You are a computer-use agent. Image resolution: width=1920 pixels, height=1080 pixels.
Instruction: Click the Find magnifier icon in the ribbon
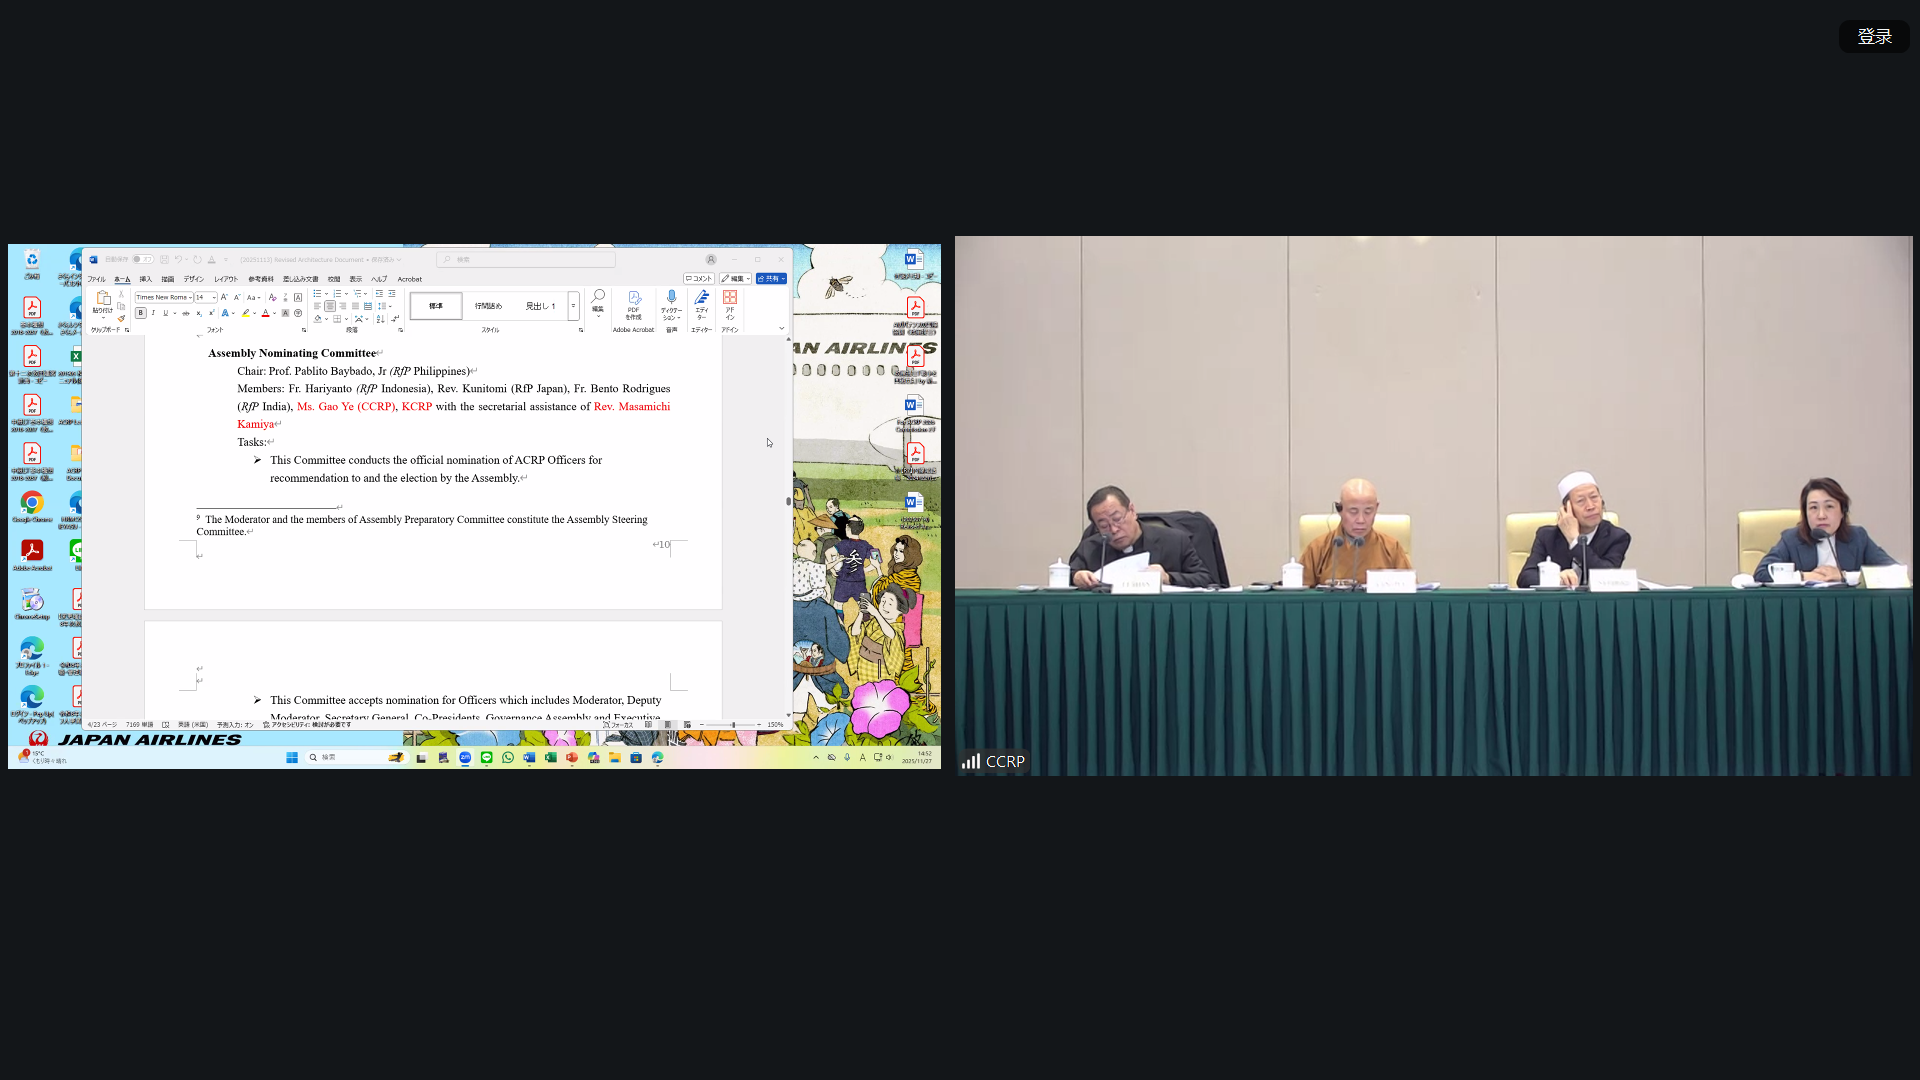[598, 297]
